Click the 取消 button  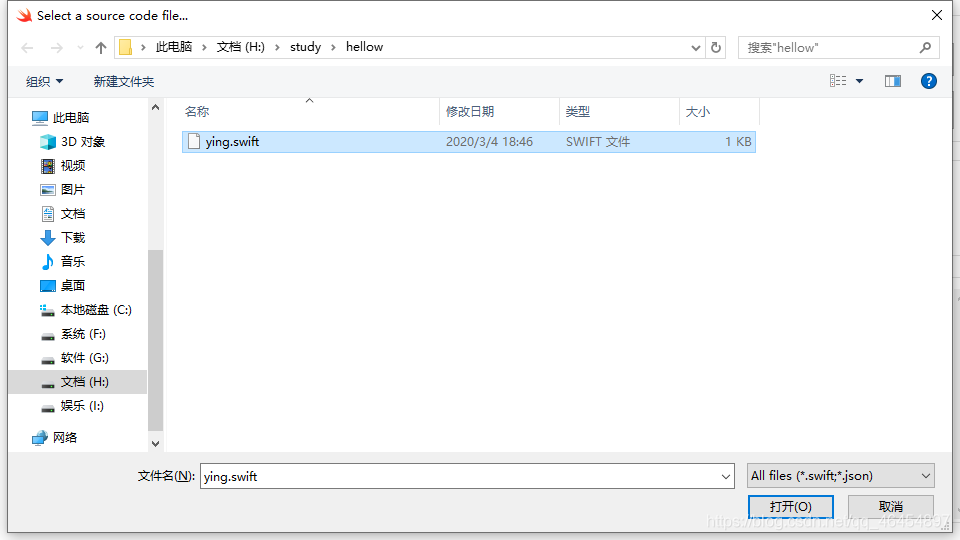click(x=891, y=507)
